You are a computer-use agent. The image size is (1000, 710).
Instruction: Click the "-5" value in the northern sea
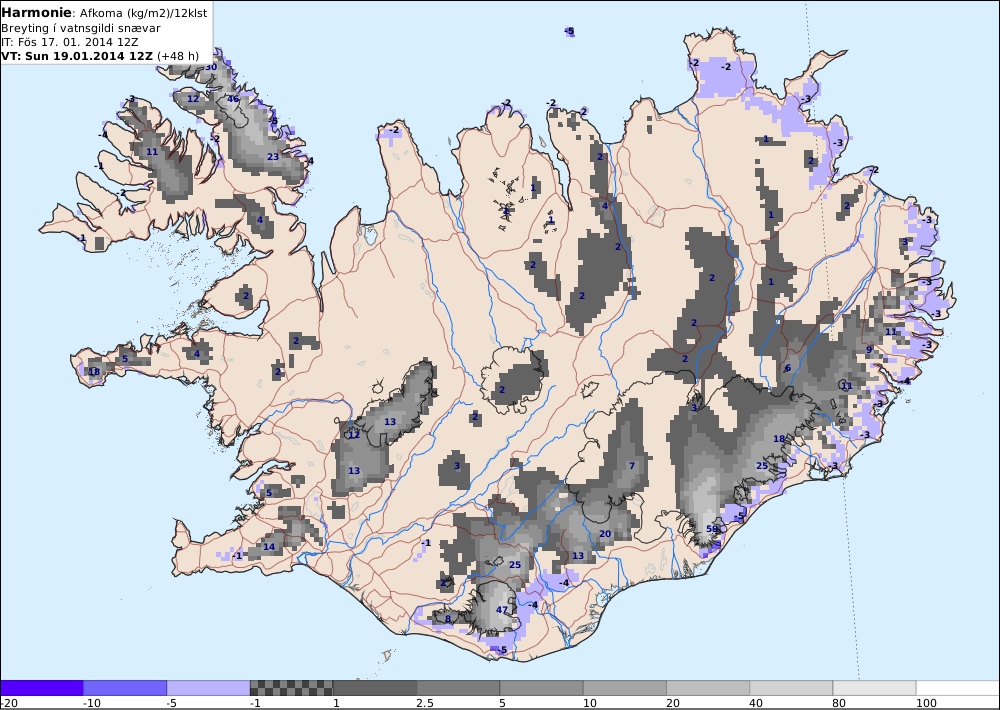click(570, 31)
